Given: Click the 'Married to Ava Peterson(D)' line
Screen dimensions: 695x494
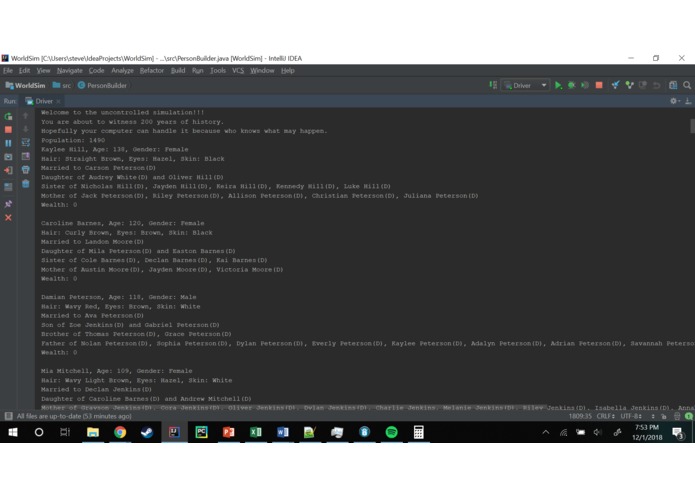Looking at the screenshot, I should tap(92, 315).
